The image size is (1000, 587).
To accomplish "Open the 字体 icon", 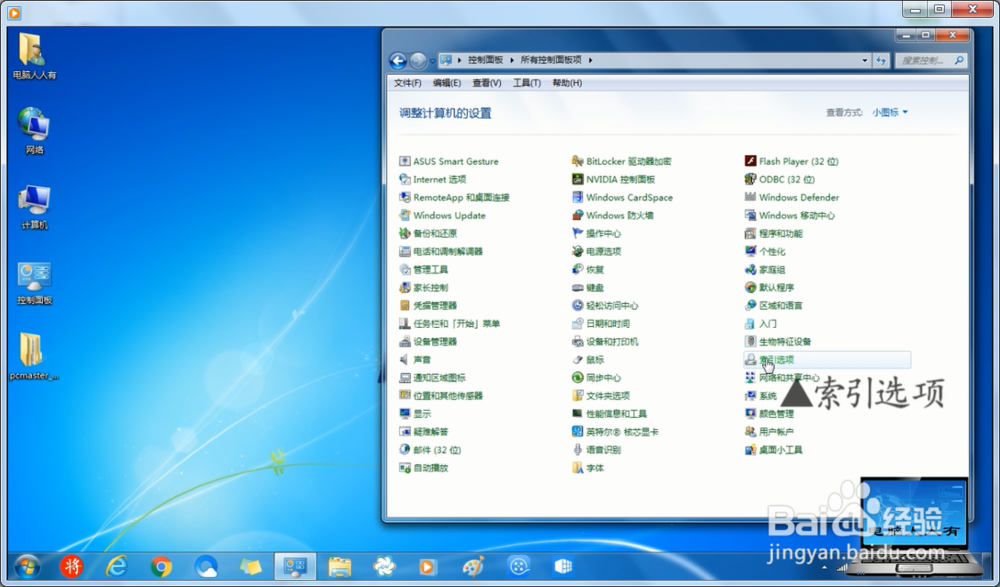I will (577, 468).
